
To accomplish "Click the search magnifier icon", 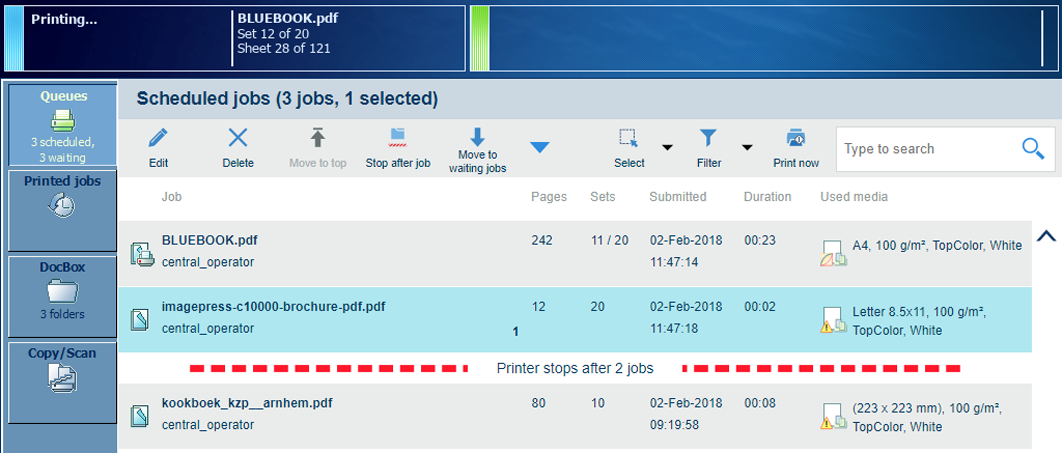I will (1033, 149).
